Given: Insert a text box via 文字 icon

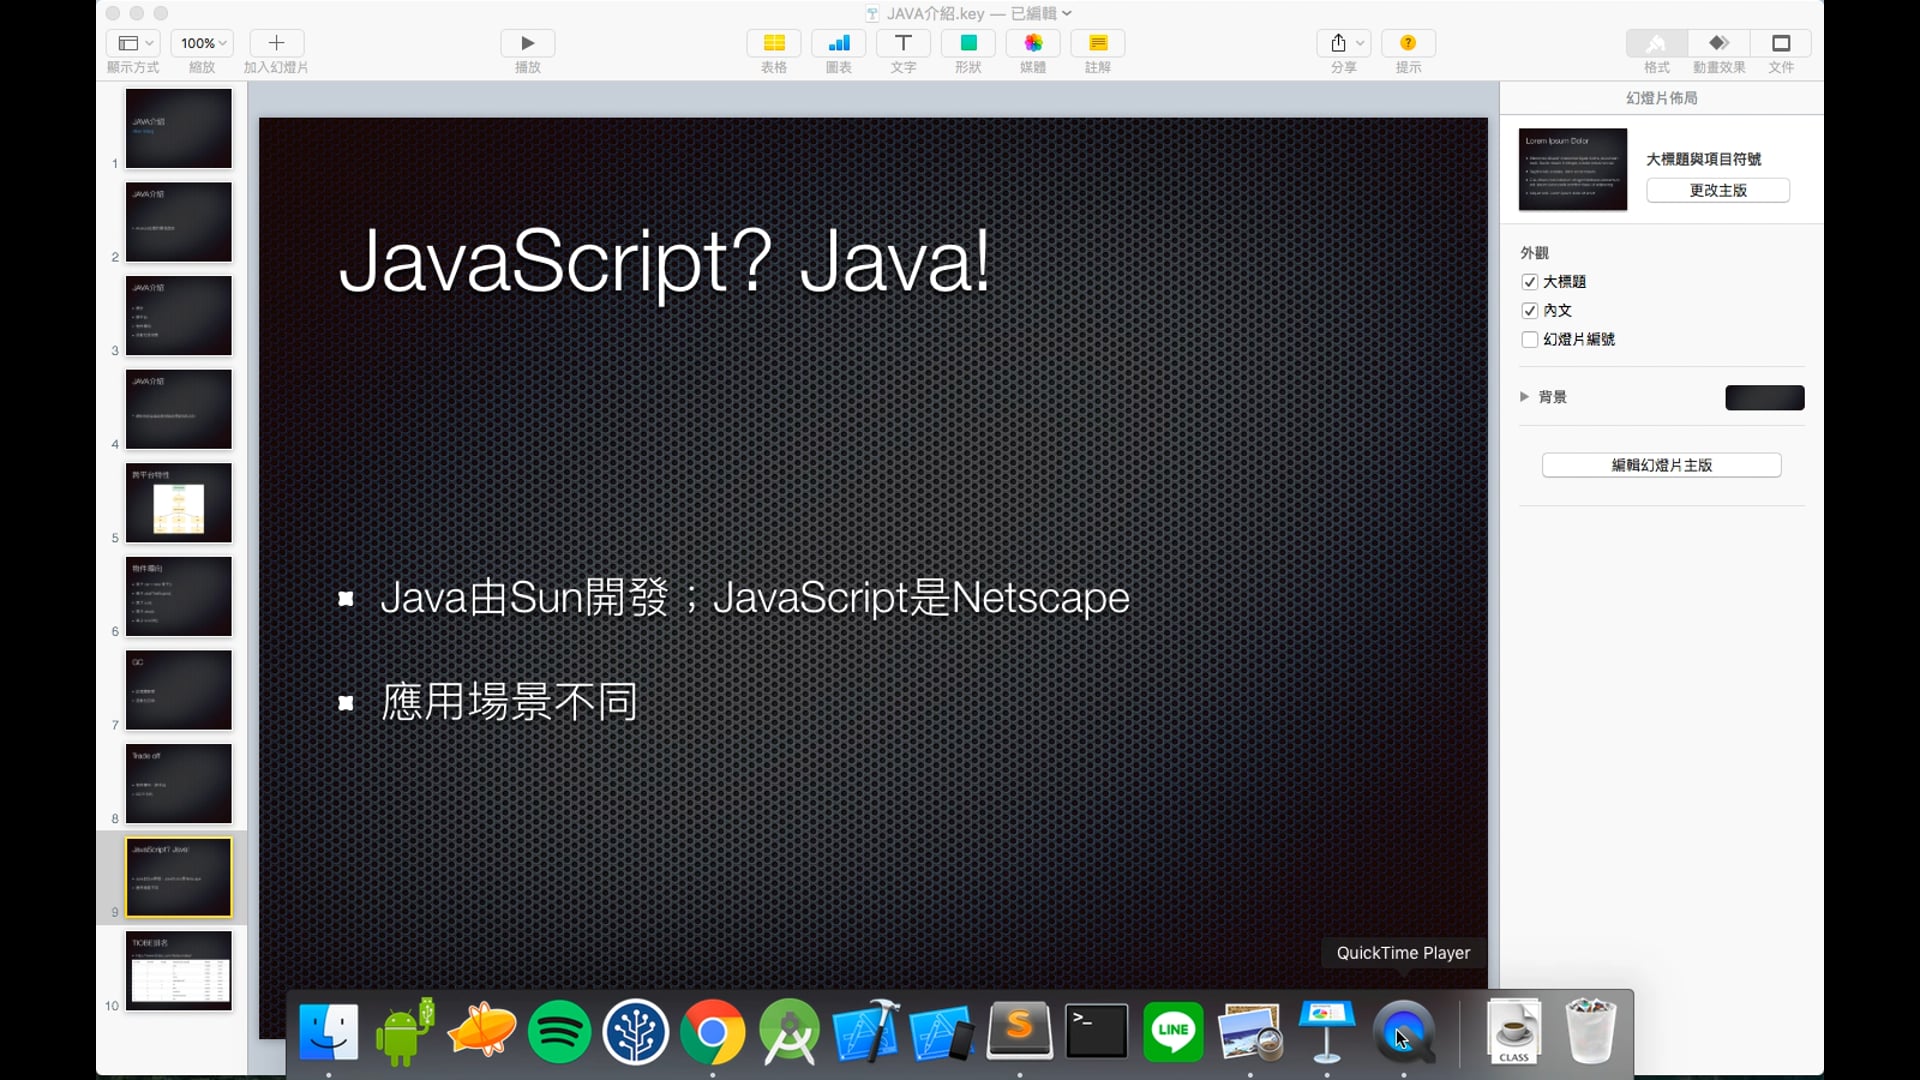Looking at the screenshot, I should (x=903, y=43).
